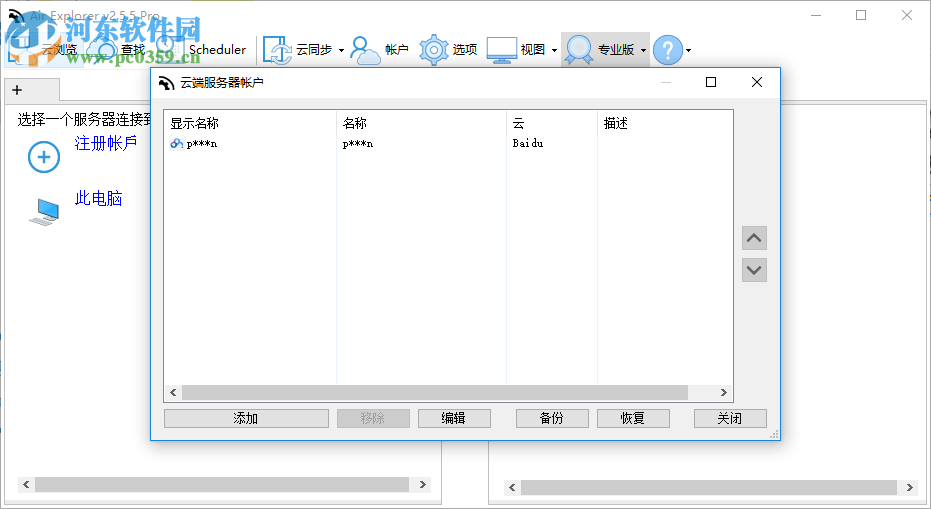Image resolution: width=931 pixels, height=509 pixels.
Task: Sort by 名称 column header
Action: click(x=354, y=123)
